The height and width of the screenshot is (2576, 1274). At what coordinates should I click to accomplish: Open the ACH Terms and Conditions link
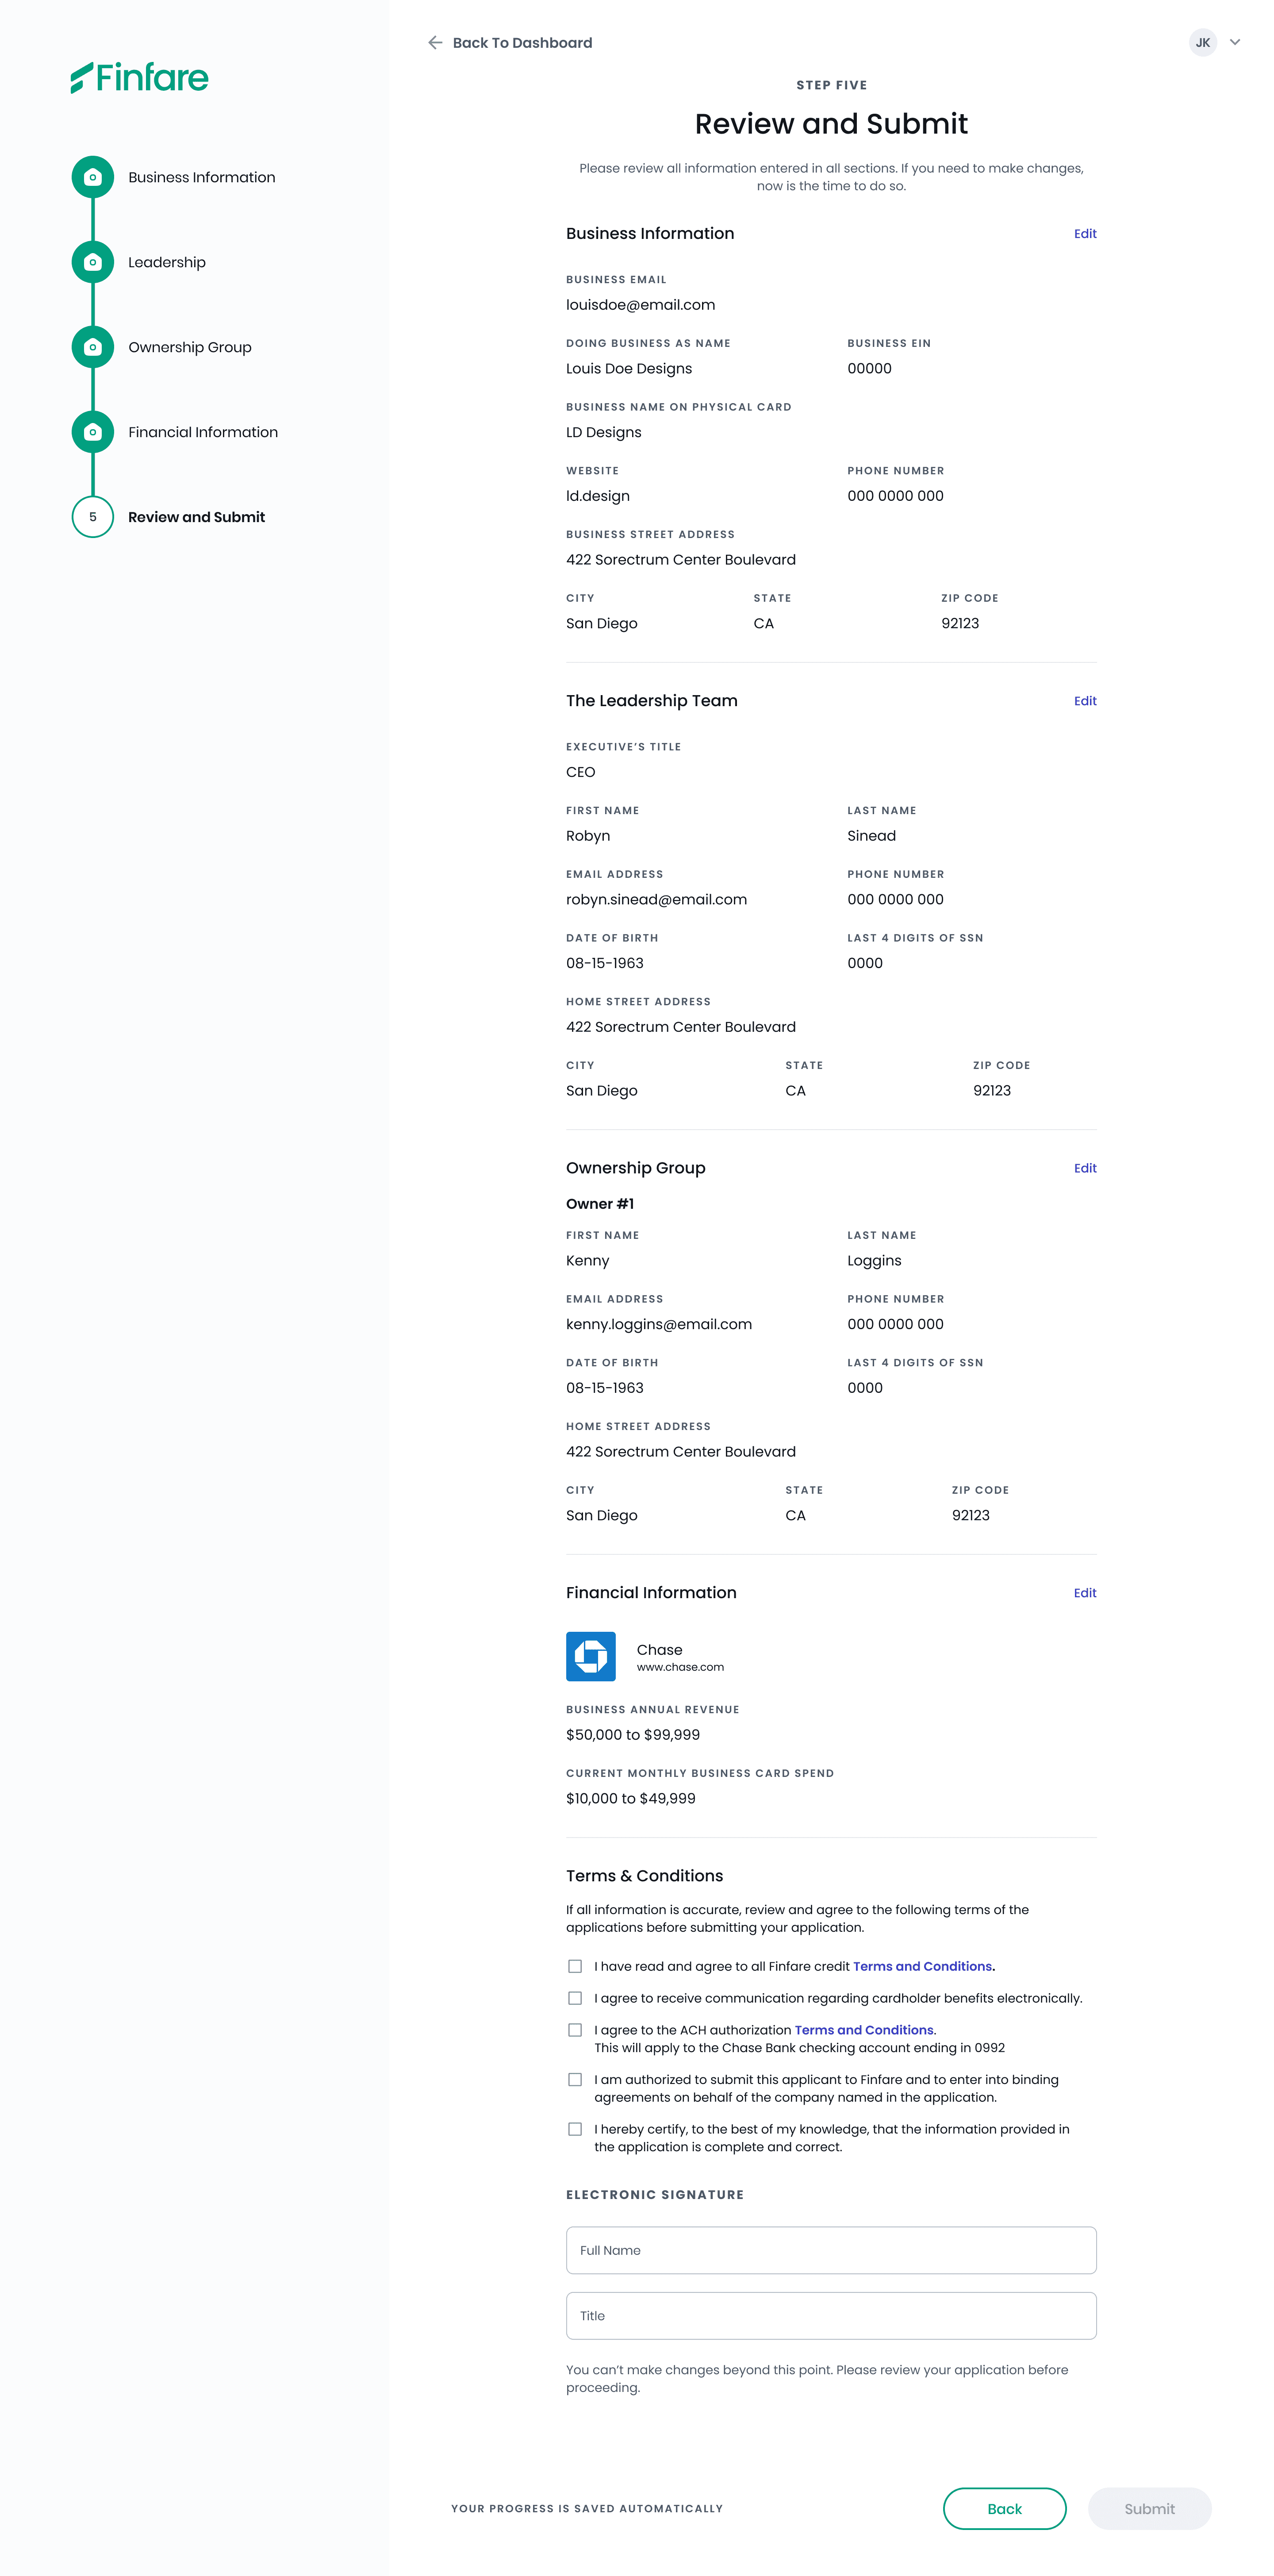864,2030
